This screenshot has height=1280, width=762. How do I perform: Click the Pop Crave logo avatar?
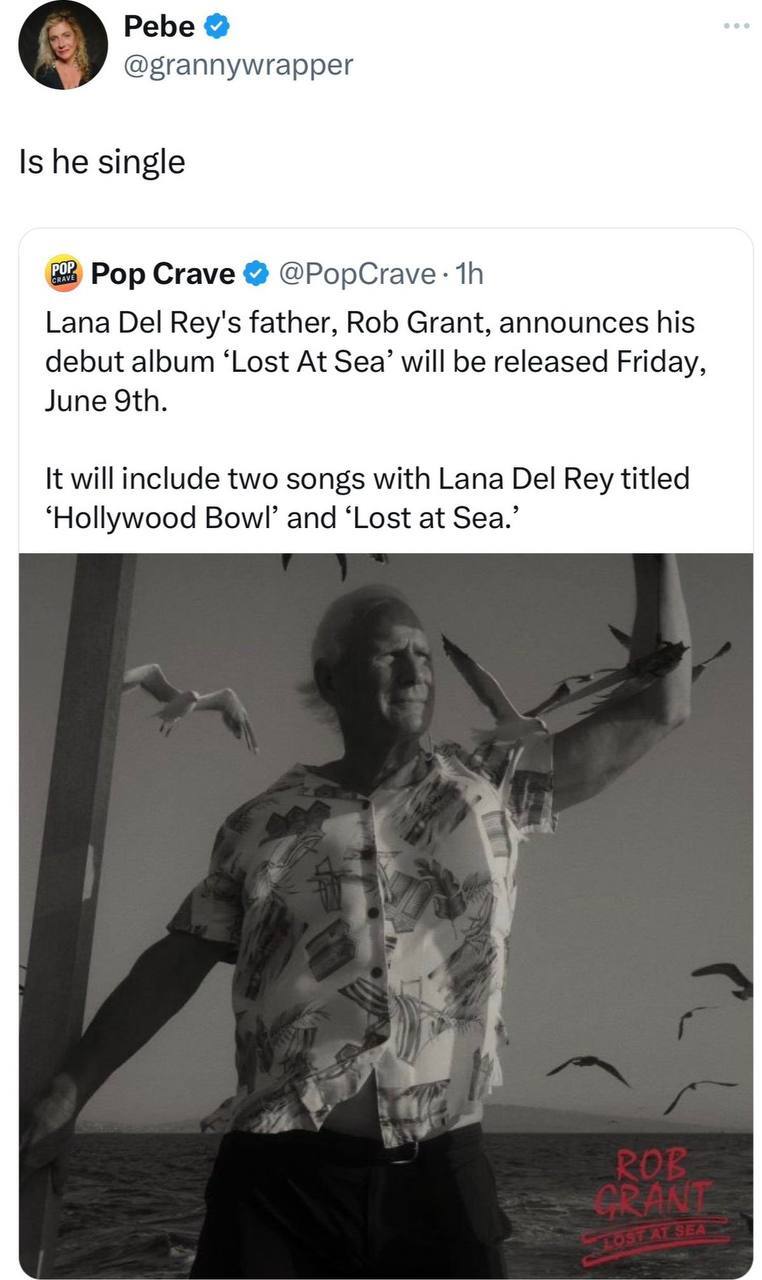(63, 273)
